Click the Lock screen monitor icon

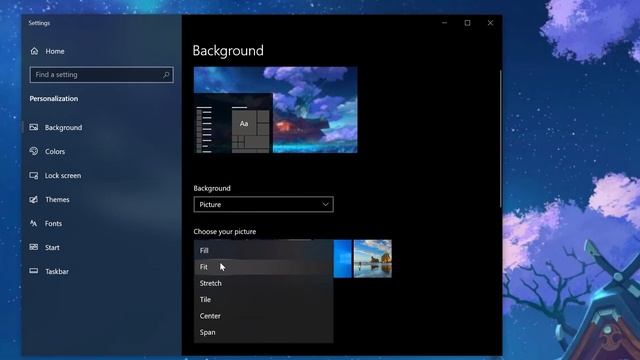(34, 176)
